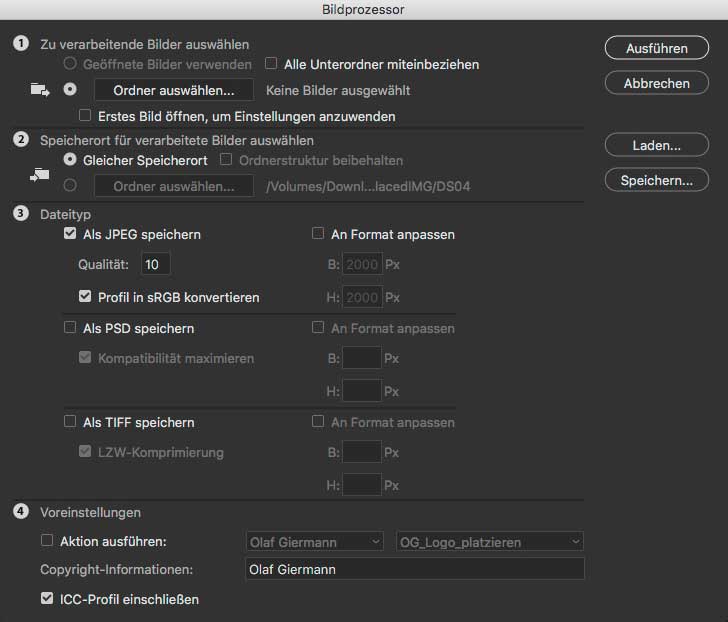The width and height of the screenshot is (728, 622).
Task: Check Als PSD speichern
Action: (70, 327)
